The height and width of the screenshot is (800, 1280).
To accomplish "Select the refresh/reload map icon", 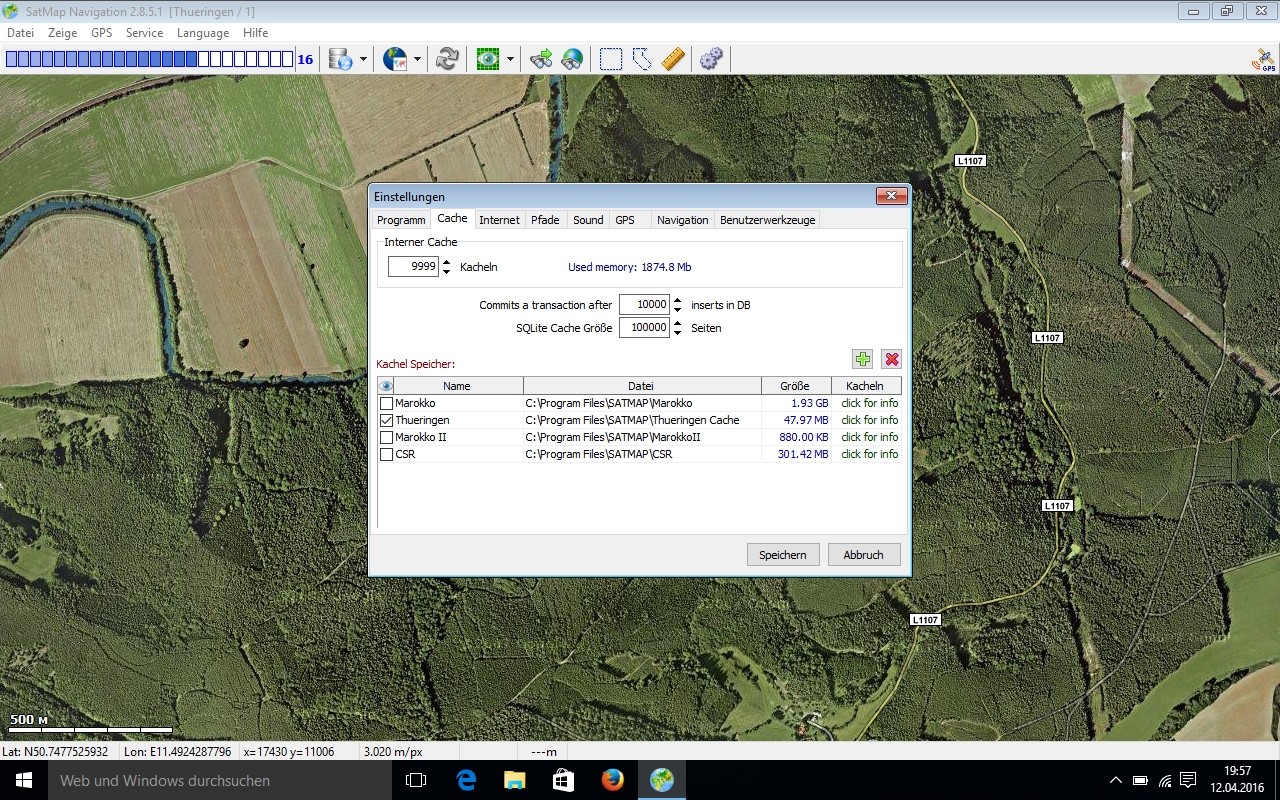I will coord(447,59).
